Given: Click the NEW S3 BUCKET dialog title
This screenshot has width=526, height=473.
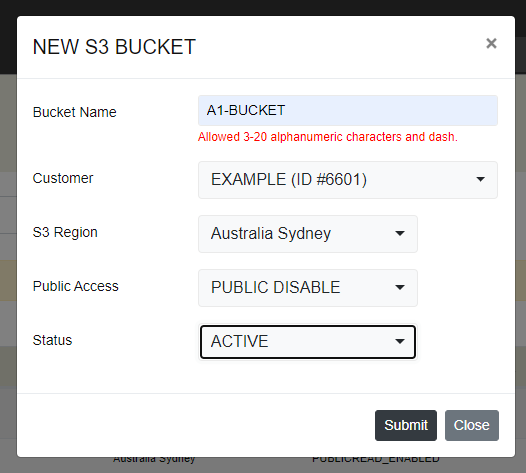Looking at the screenshot, I should [114, 47].
